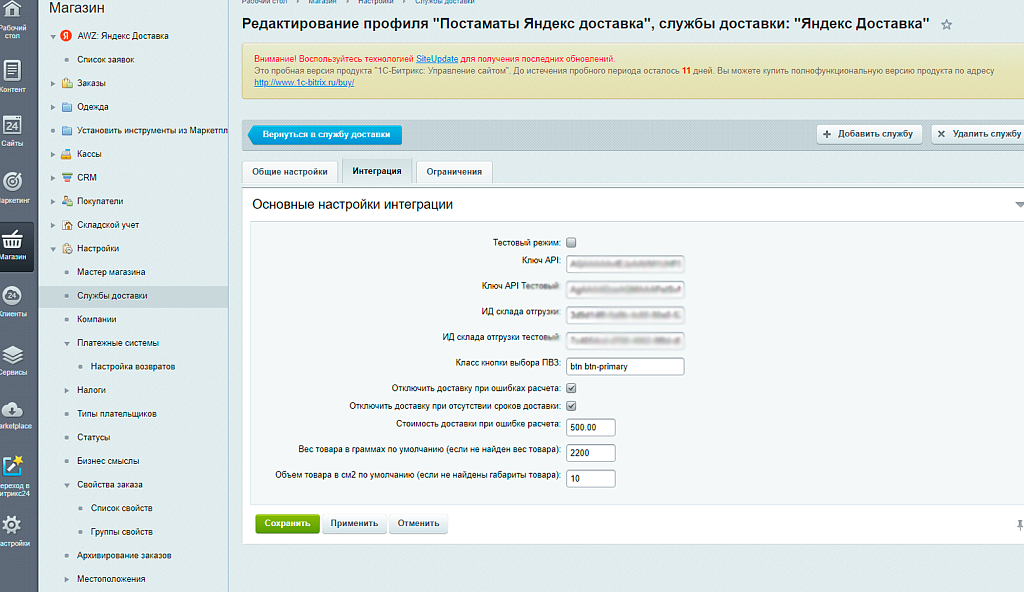Select the Маркетинг sidebar icon
The width and height of the screenshot is (1024, 592).
[x=12, y=182]
